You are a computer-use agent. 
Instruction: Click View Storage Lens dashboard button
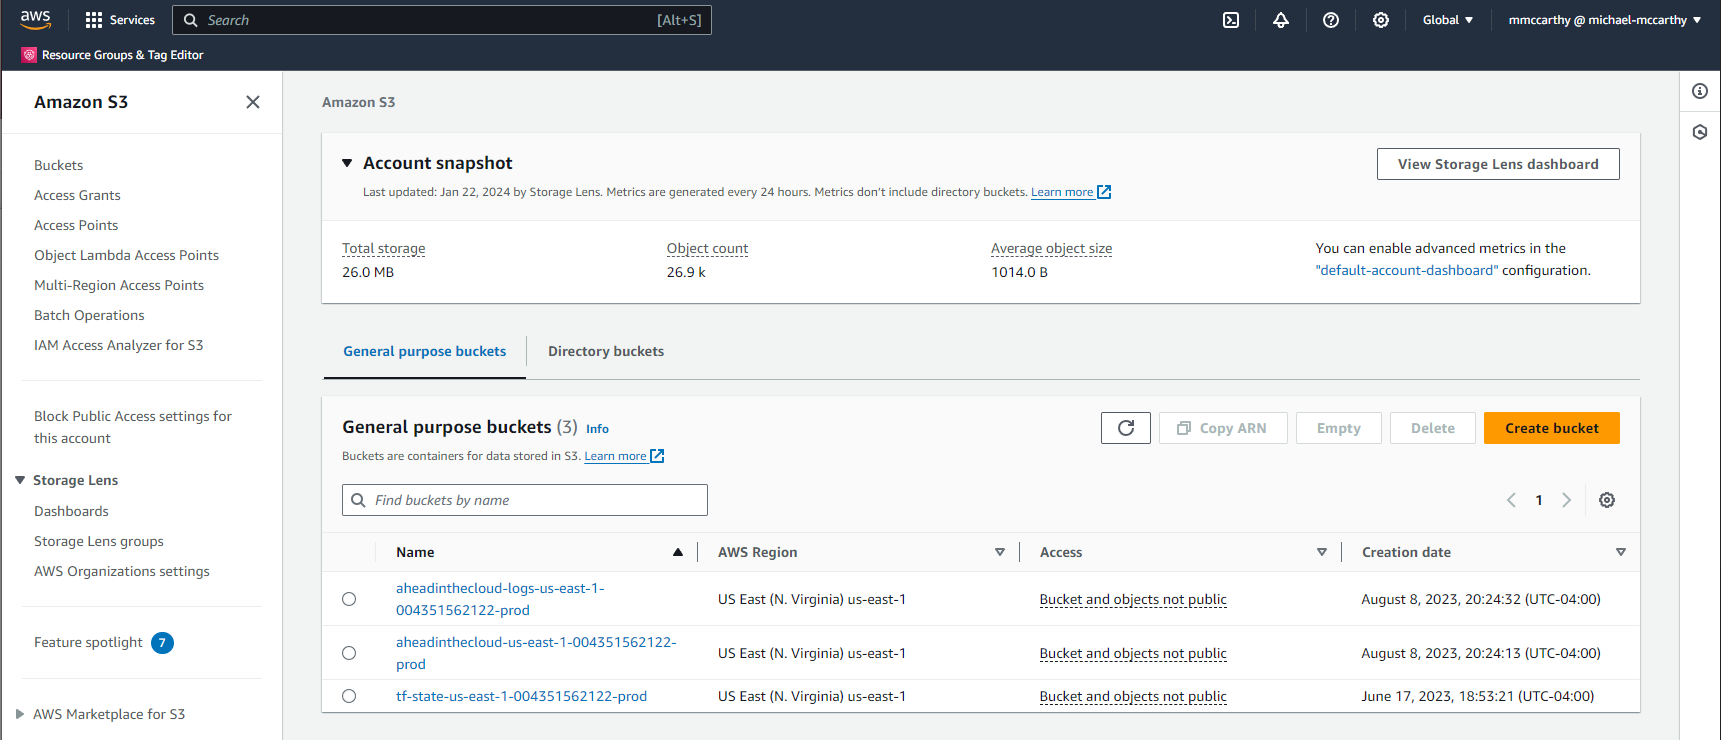[1498, 164]
